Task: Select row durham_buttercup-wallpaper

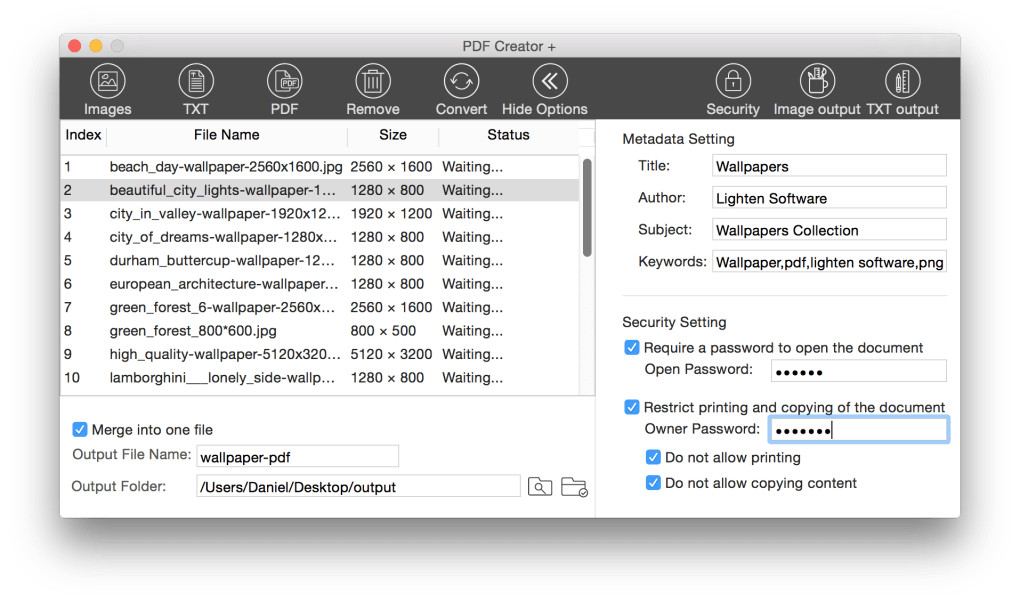Action: 319,260
